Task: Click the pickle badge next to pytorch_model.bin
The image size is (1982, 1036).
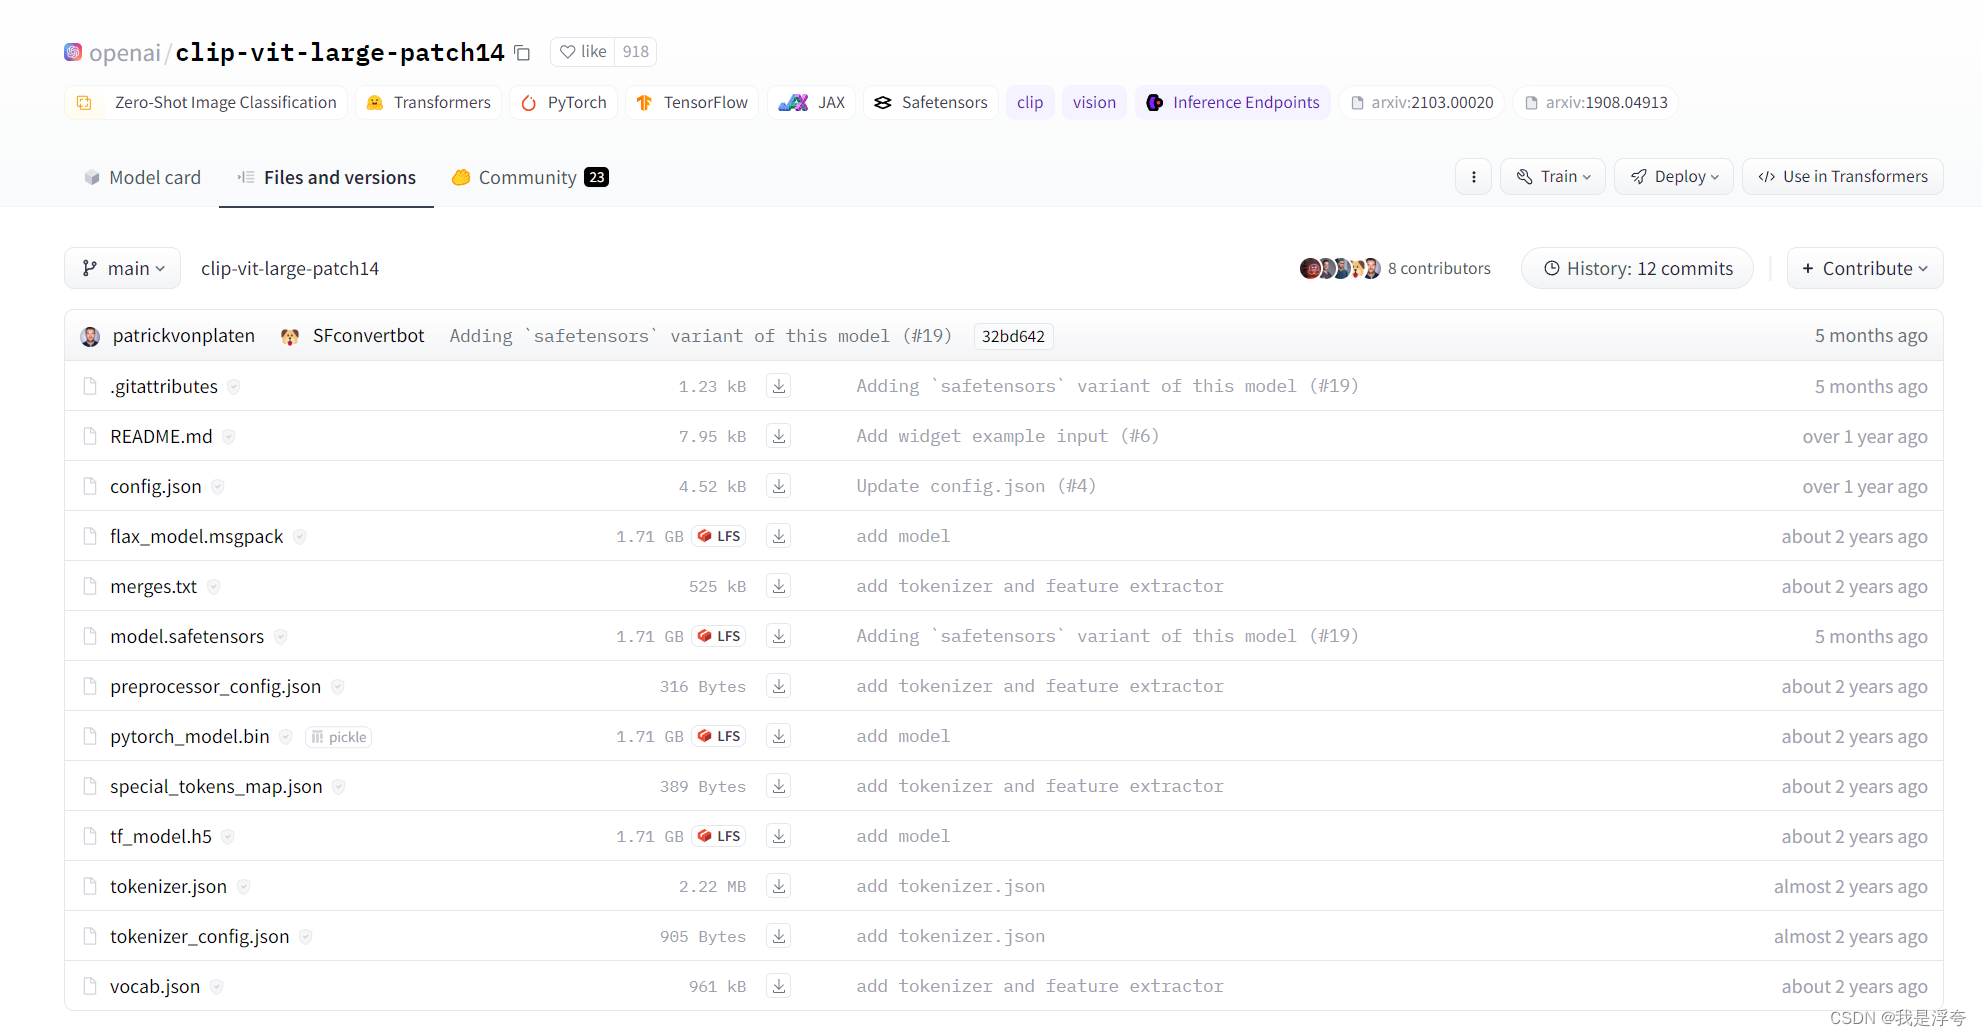Action: point(338,737)
